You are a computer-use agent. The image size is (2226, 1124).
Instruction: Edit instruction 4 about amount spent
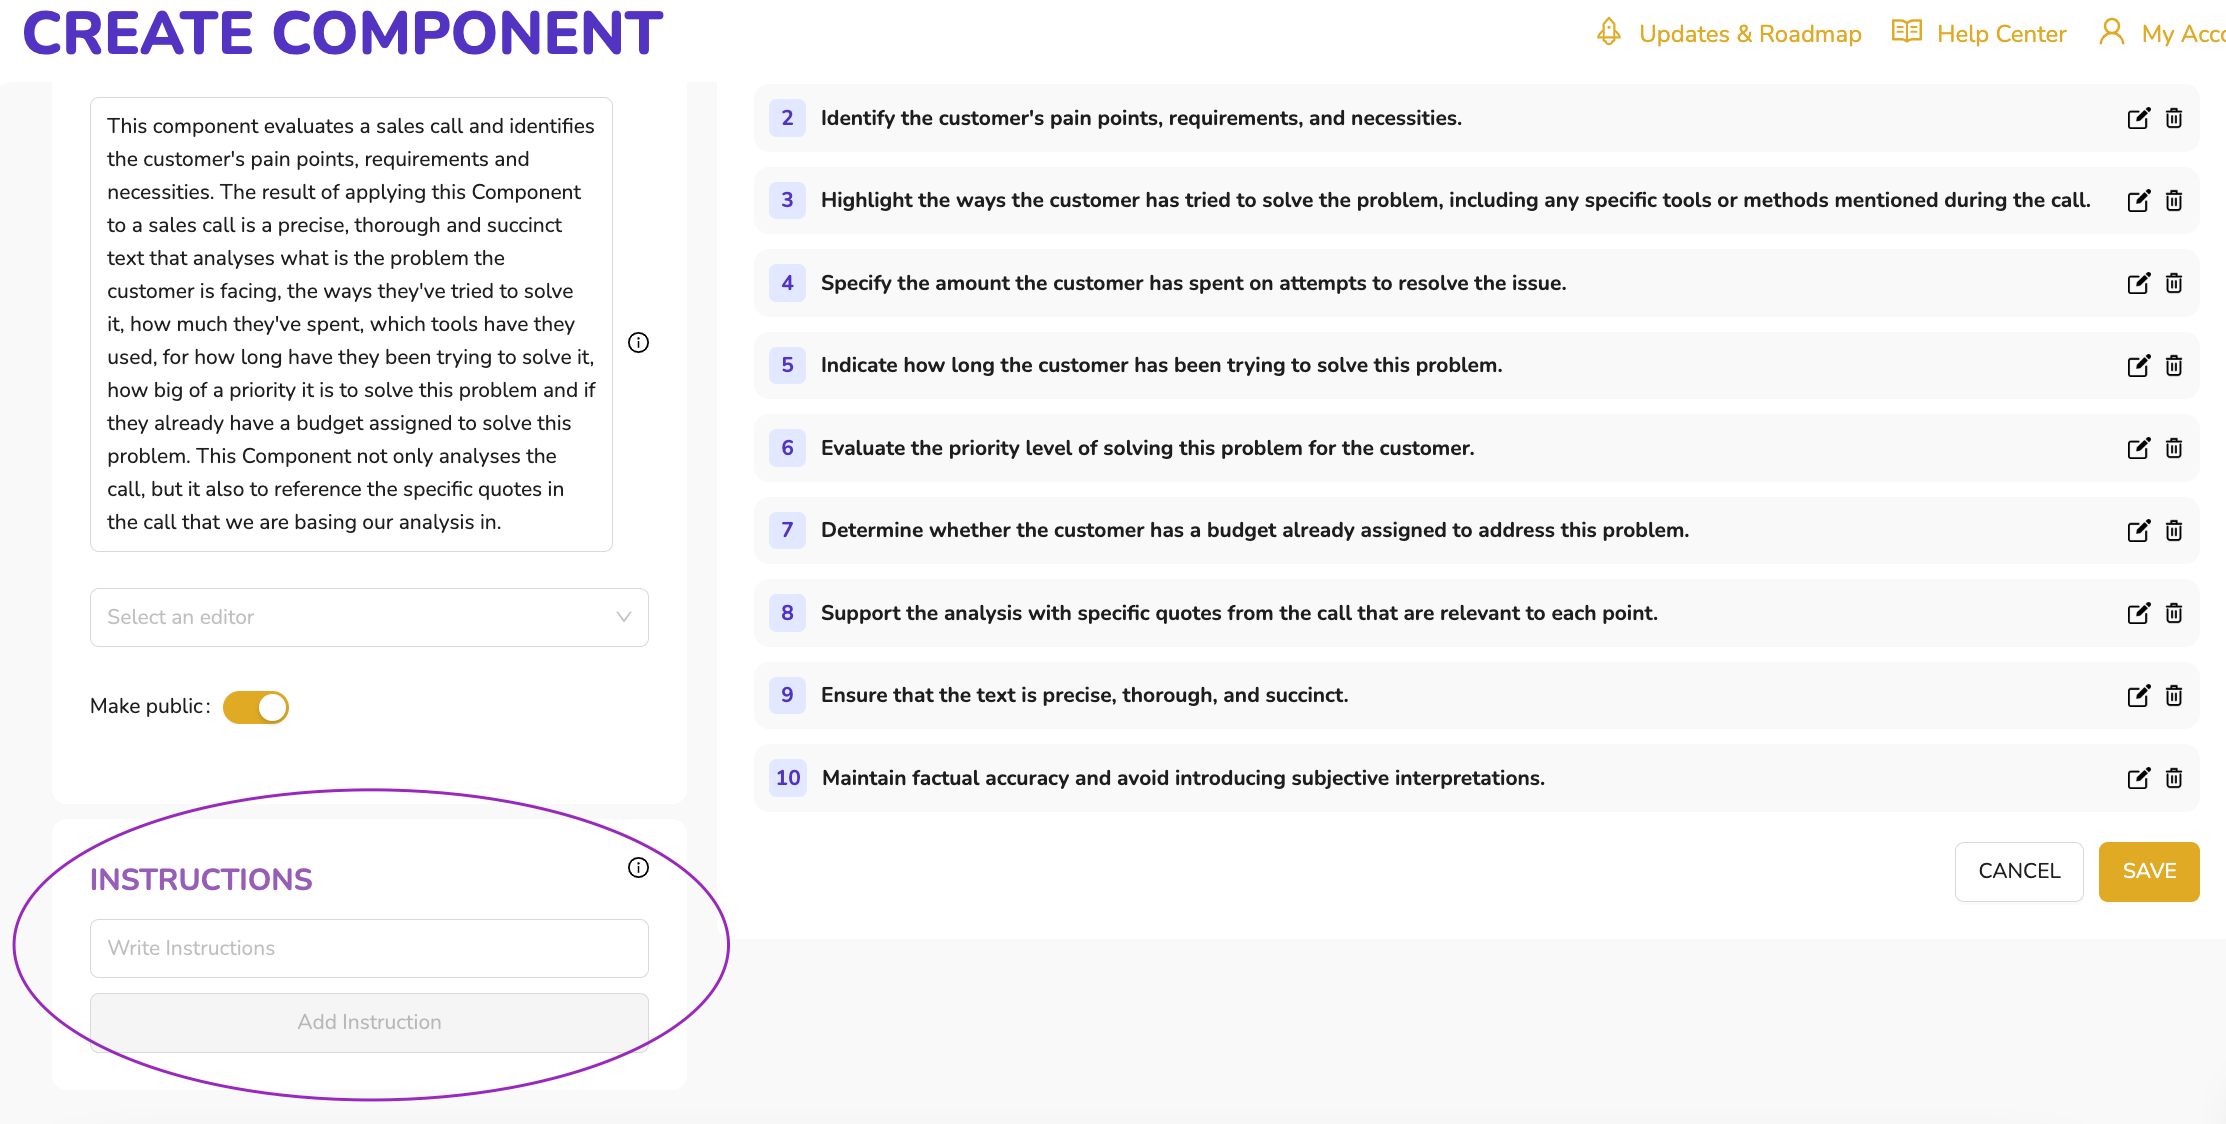click(2138, 284)
